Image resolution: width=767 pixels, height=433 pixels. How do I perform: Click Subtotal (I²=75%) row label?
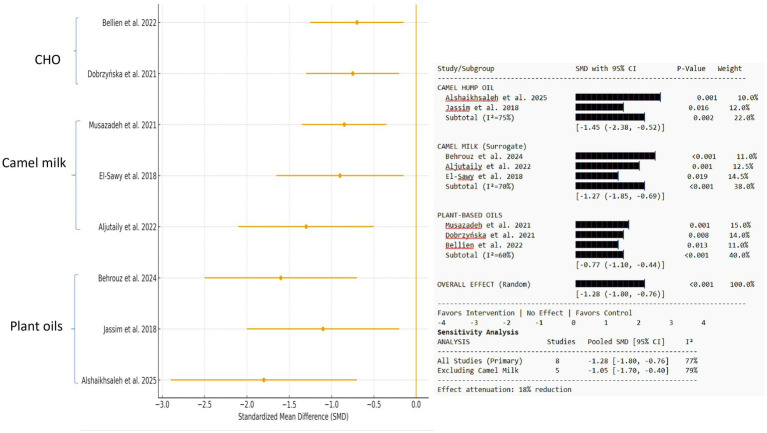pyautogui.click(x=480, y=117)
